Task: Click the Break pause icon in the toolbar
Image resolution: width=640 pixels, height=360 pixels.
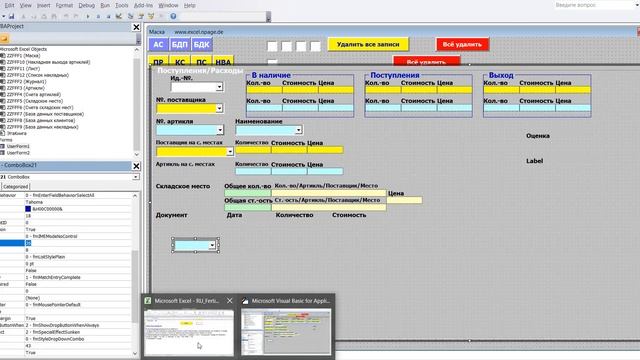Action: pyautogui.click(x=98, y=16)
